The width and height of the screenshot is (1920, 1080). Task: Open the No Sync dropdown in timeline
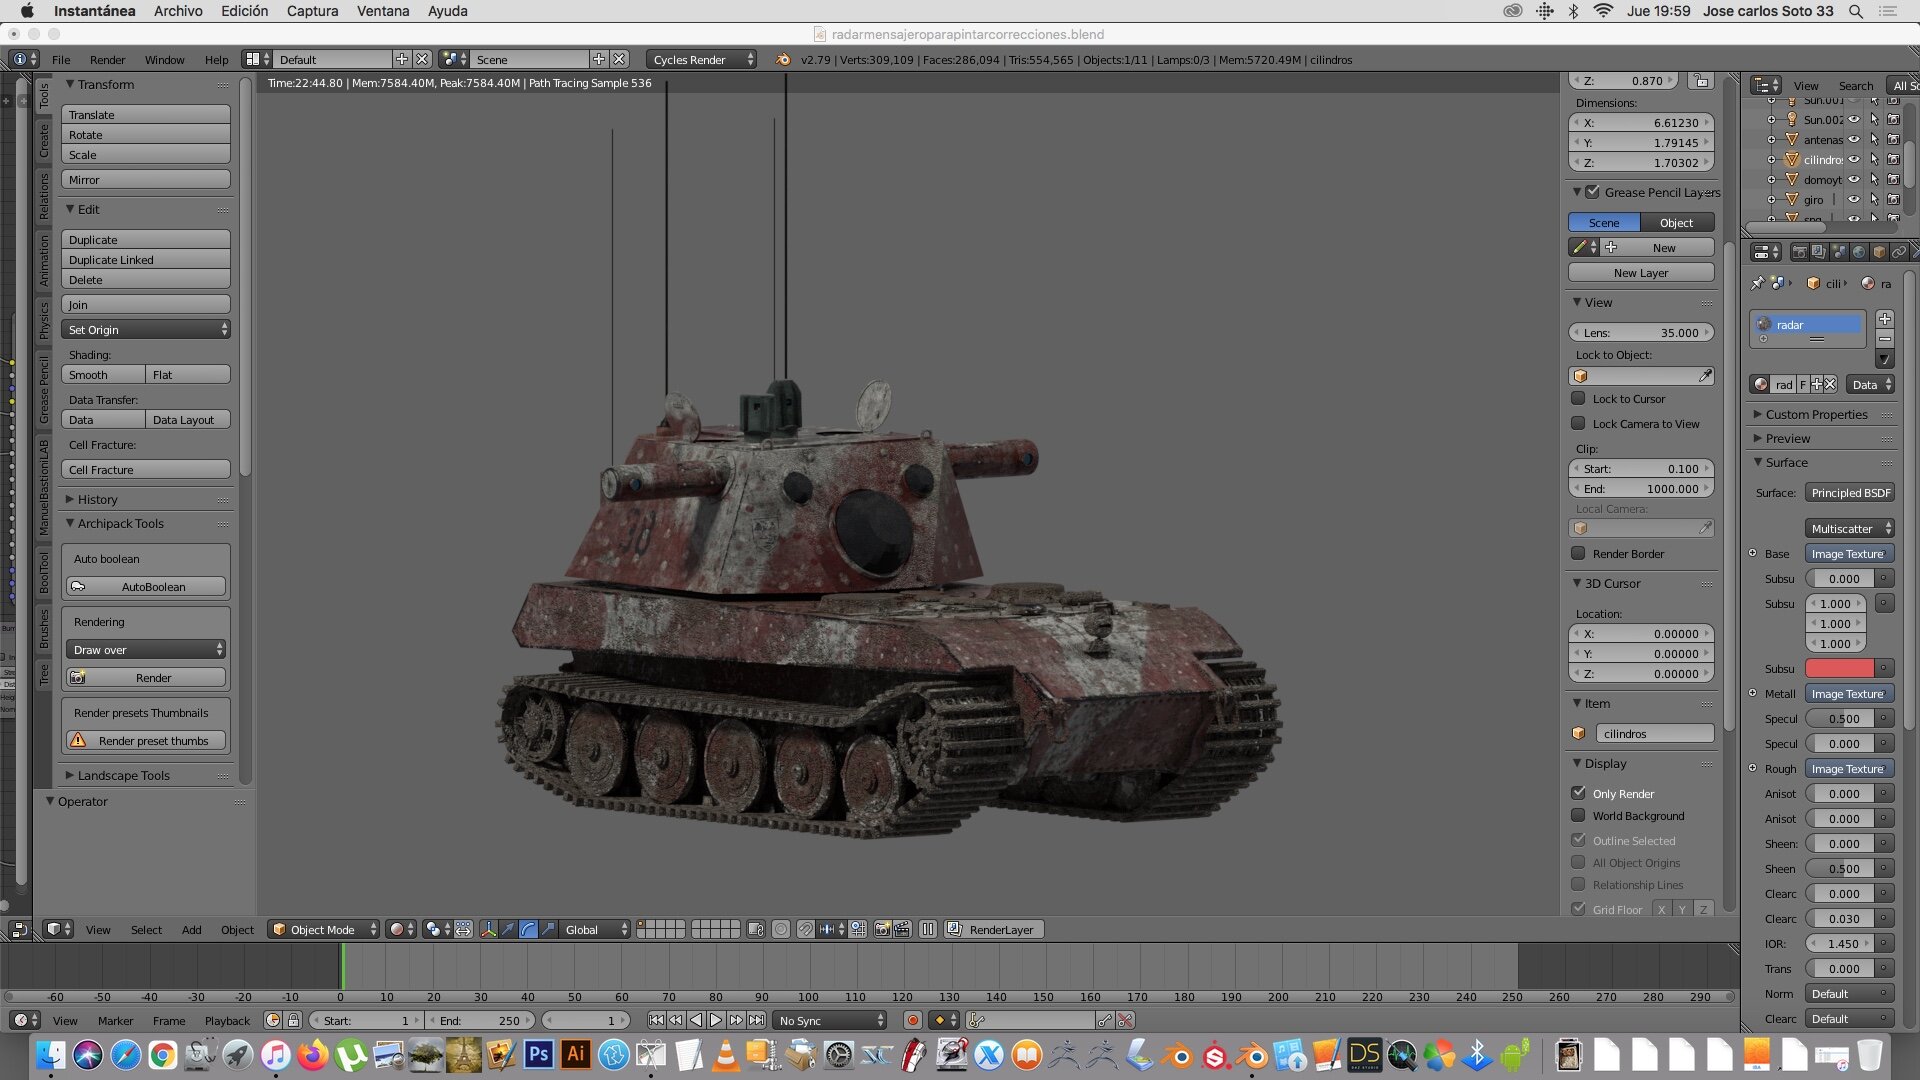(831, 1020)
